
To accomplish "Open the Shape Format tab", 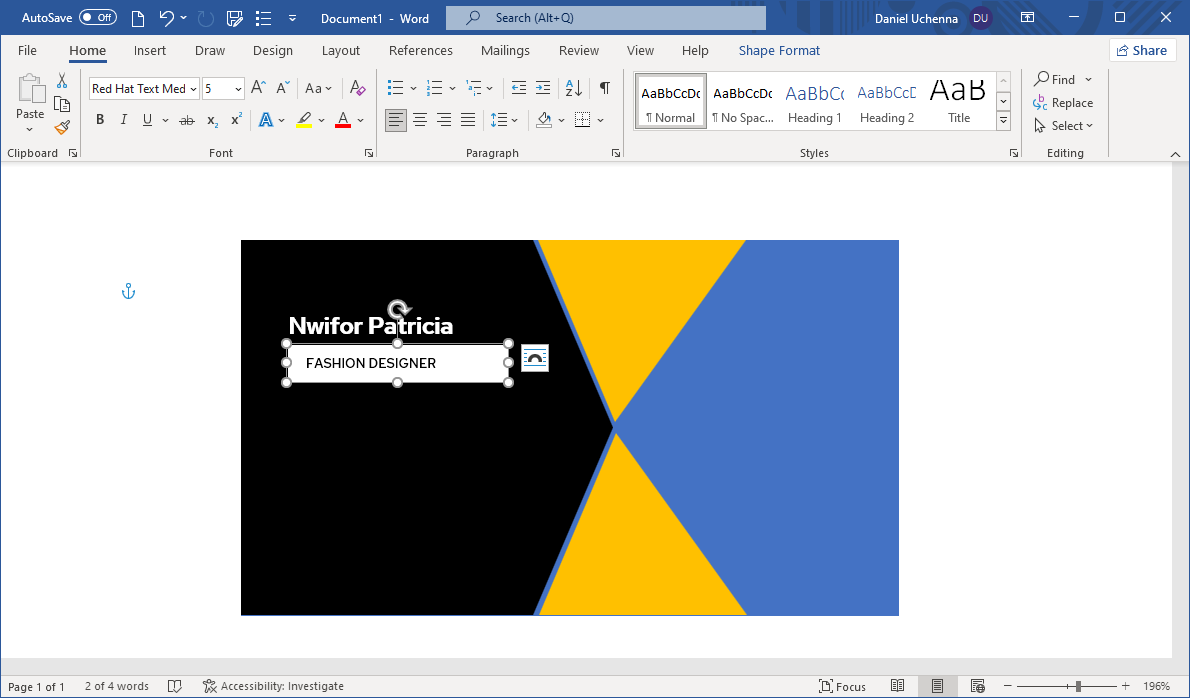I will coord(779,51).
